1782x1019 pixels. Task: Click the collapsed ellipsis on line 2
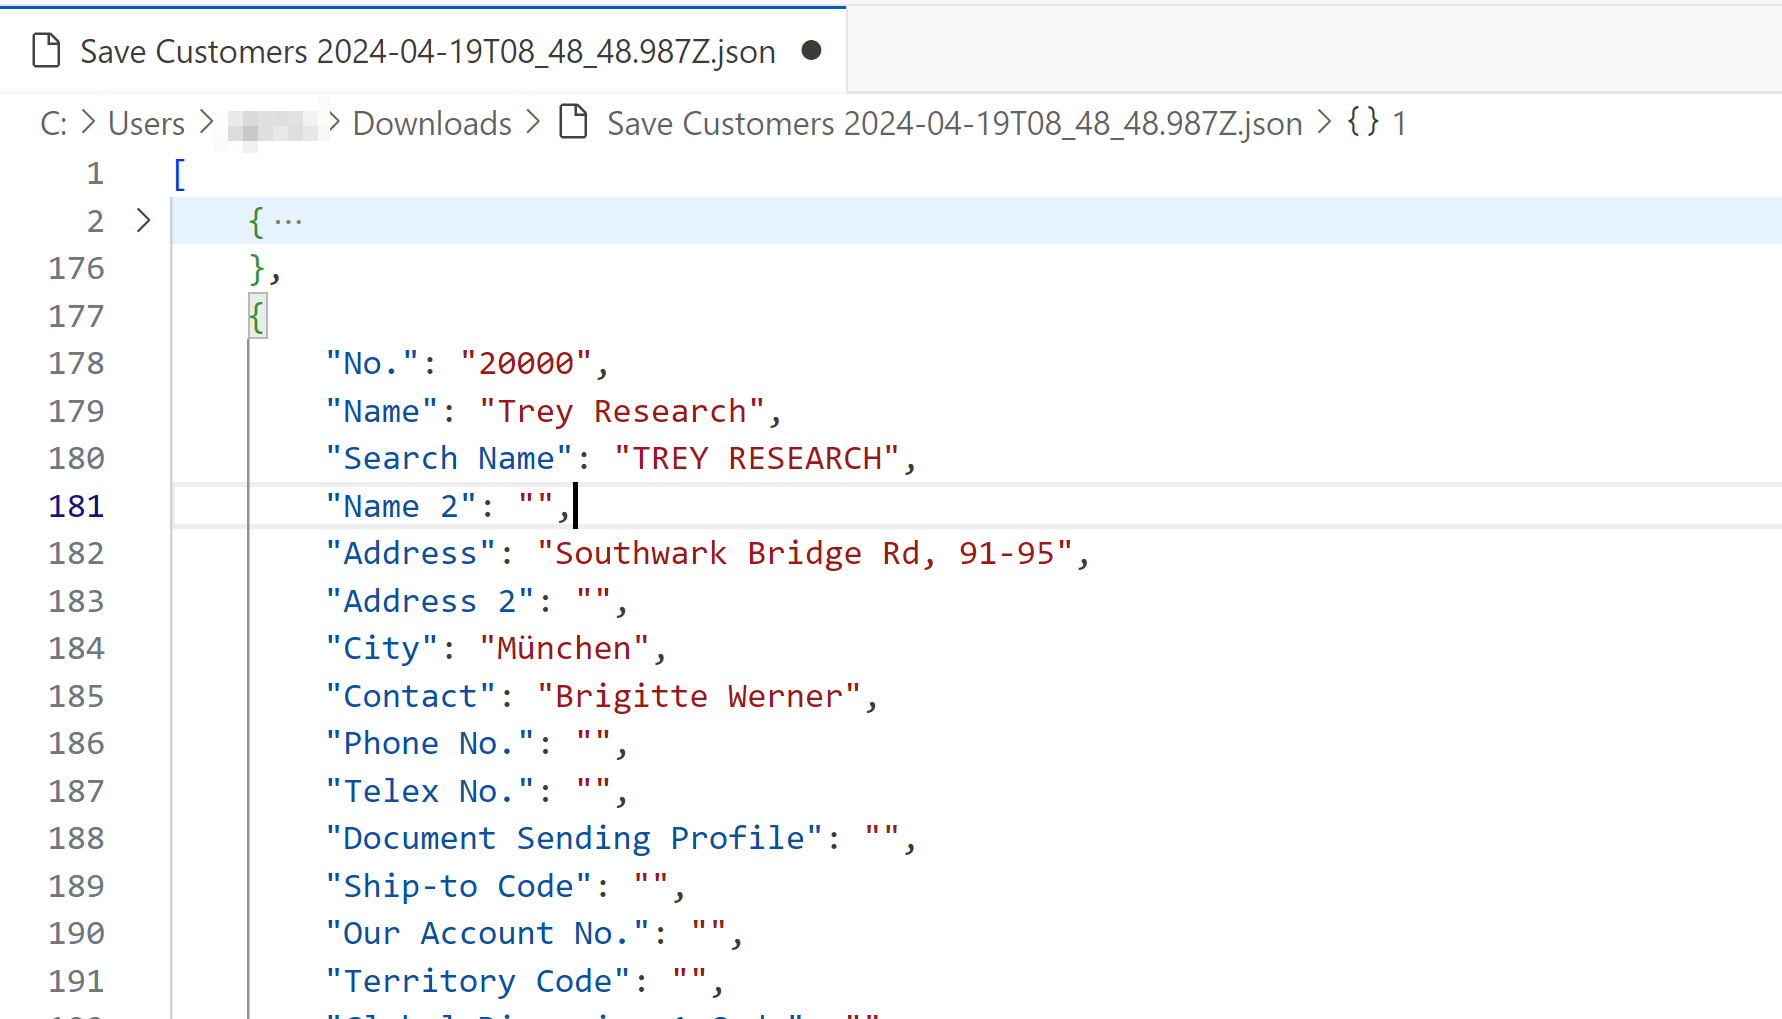point(288,221)
